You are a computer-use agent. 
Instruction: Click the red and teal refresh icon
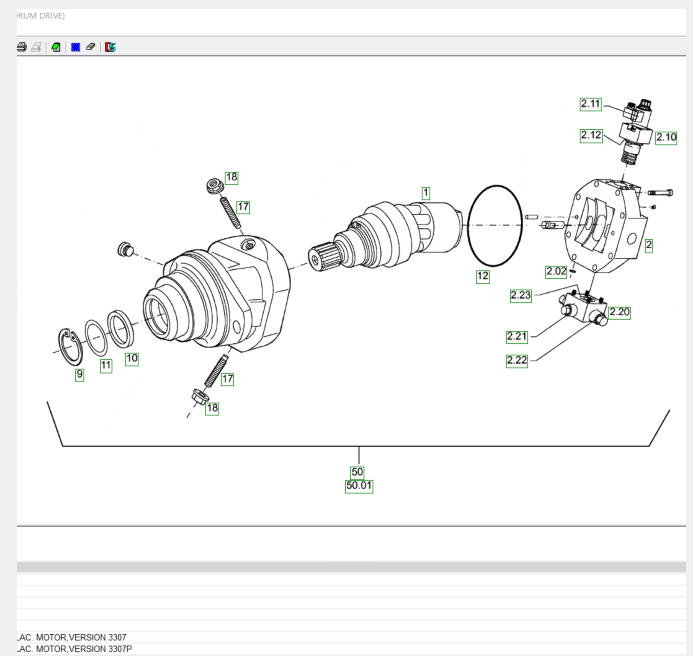(110, 47)
